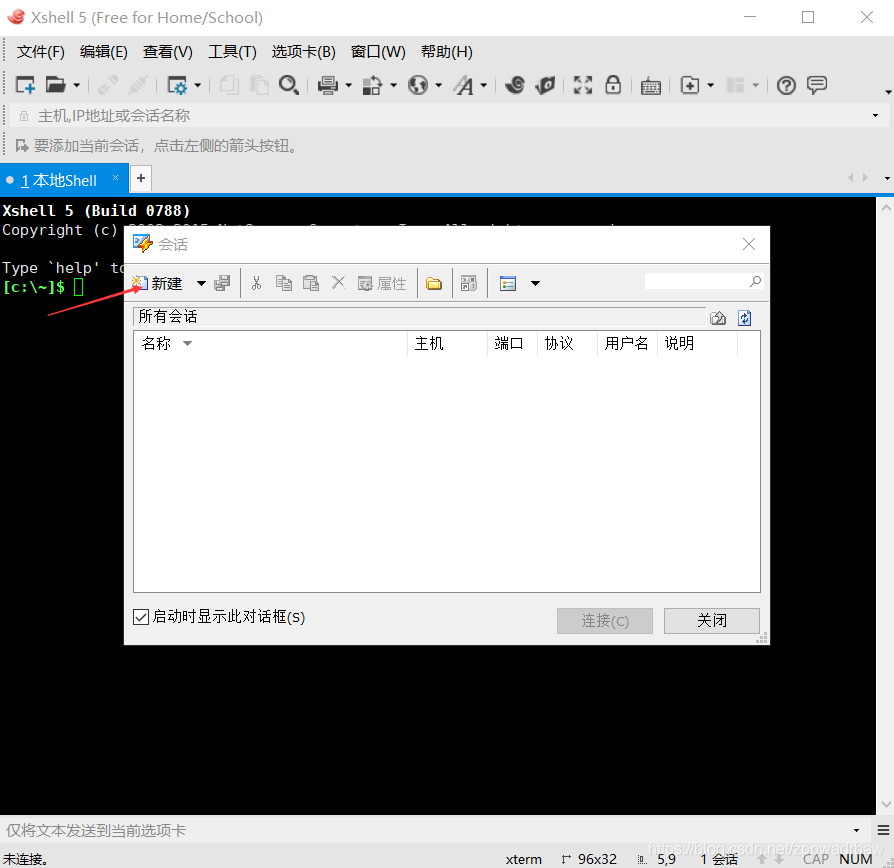This screenshot has height=868, width=894.
Task: Open dropdown arrow next to 新建
Action: click(x=201, y=283)
